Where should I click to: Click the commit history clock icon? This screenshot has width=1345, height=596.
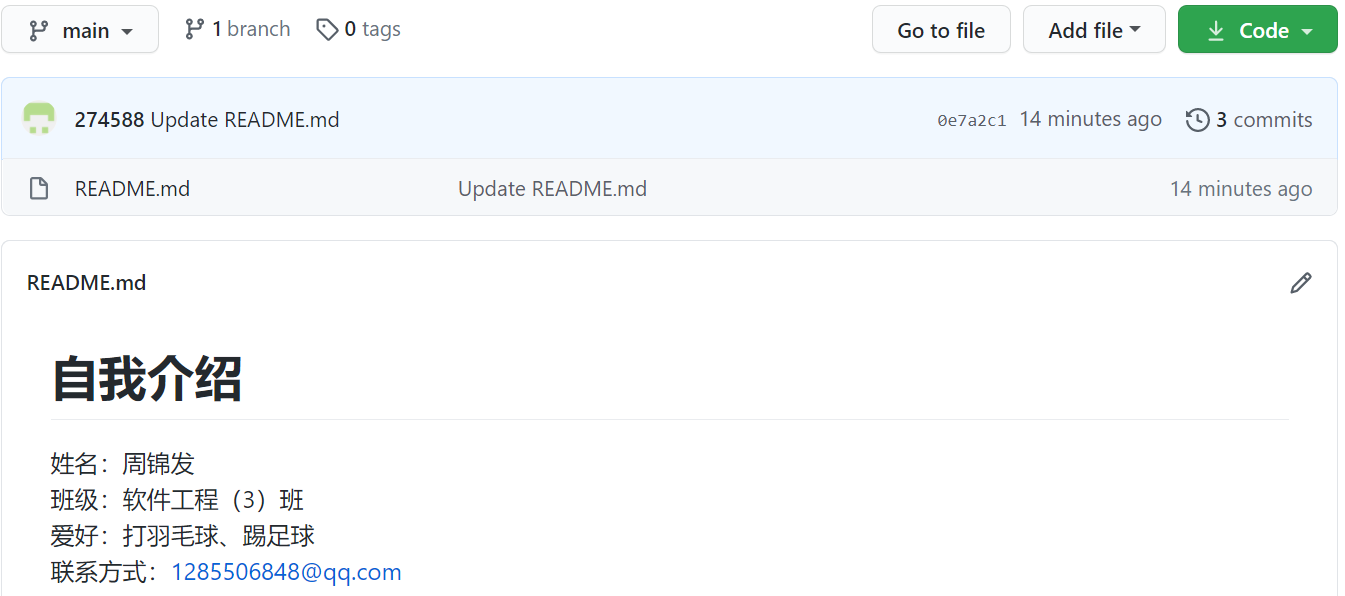(1197, 120)
